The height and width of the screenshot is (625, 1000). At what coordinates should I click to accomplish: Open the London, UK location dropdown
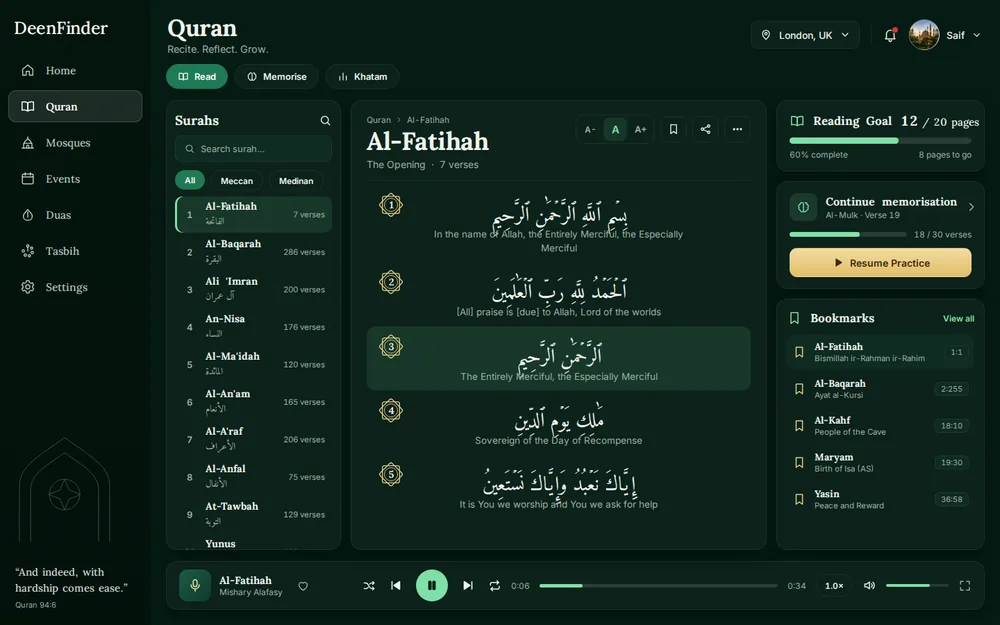[805, 35]
